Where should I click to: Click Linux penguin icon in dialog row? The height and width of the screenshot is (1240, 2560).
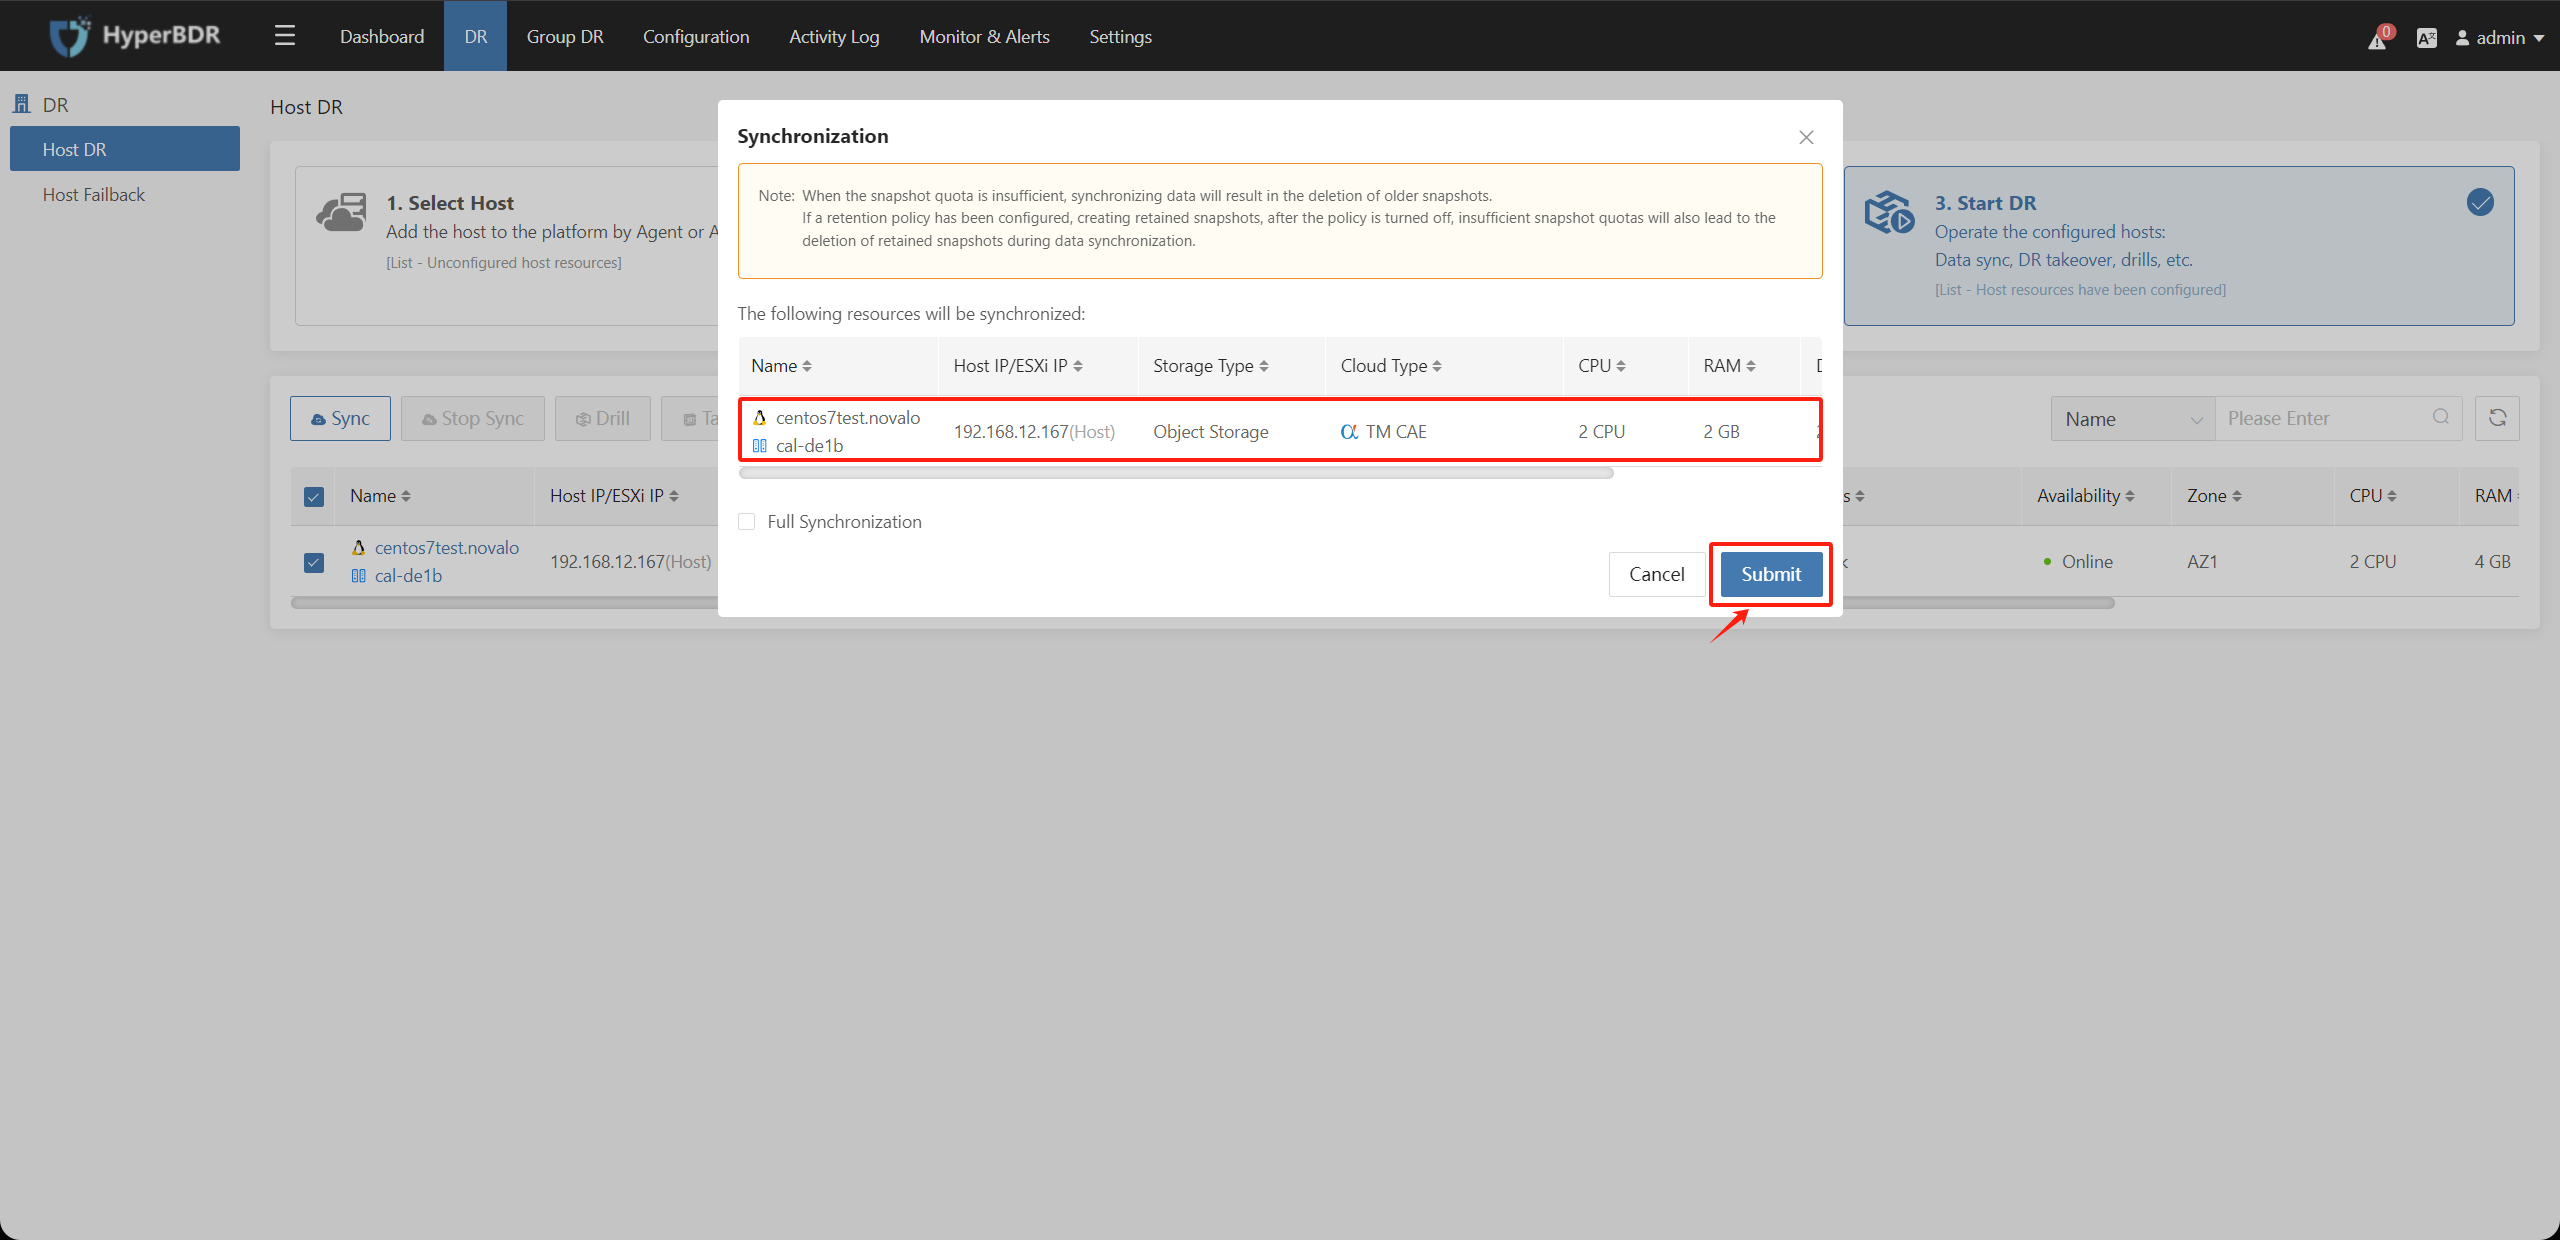click(760, 418)
